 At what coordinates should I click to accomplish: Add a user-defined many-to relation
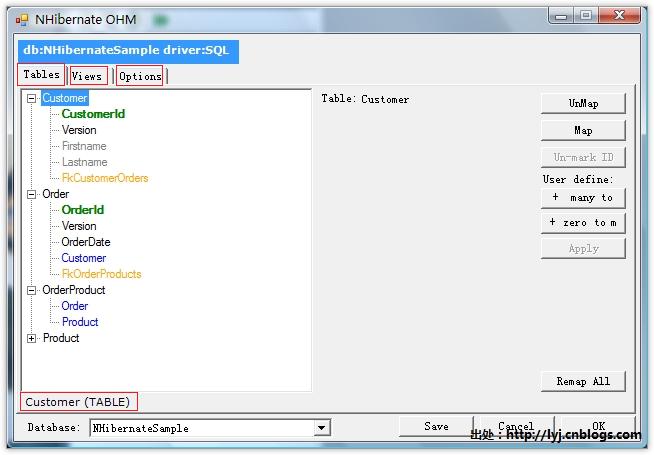click(x=583, y=198)
